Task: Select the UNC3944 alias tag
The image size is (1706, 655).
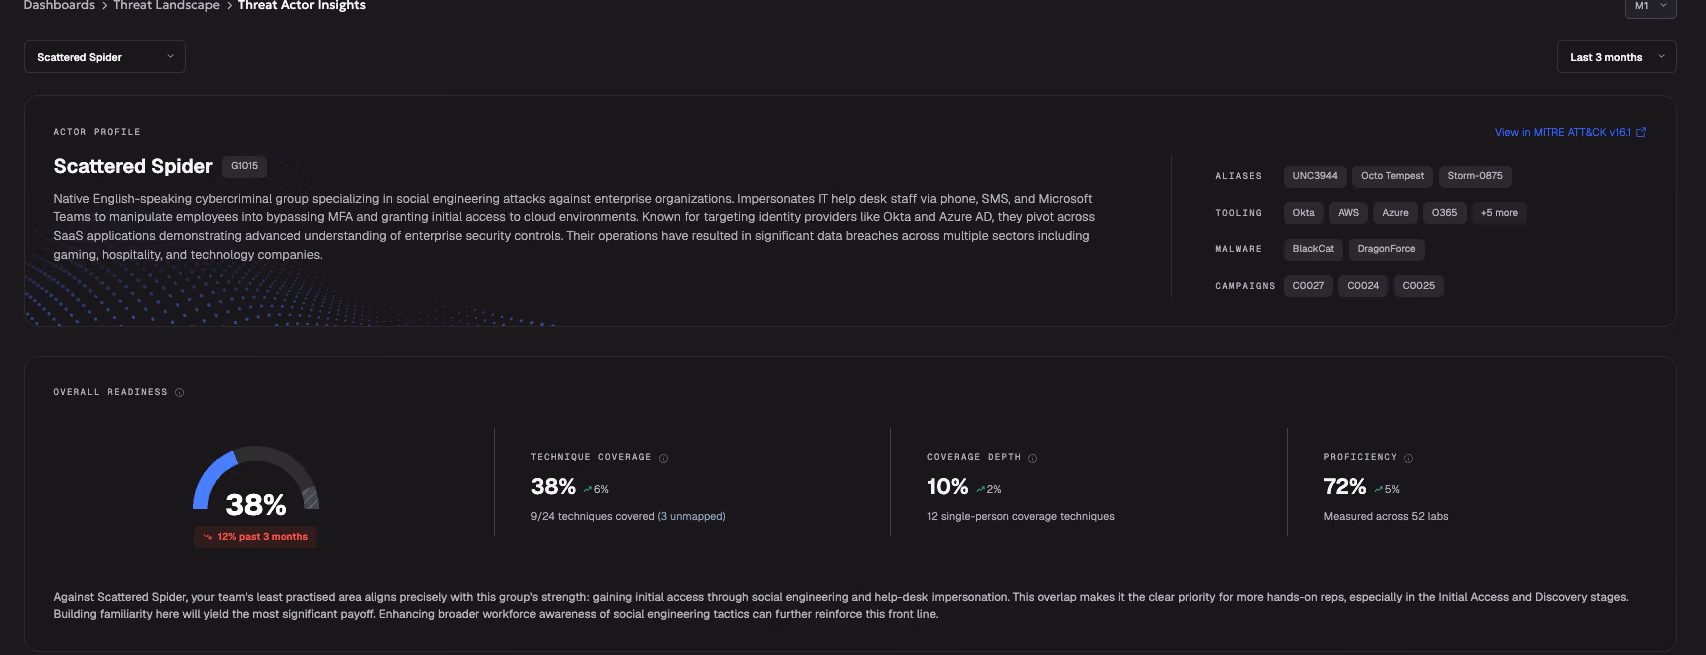Action: coord(1314,176)
